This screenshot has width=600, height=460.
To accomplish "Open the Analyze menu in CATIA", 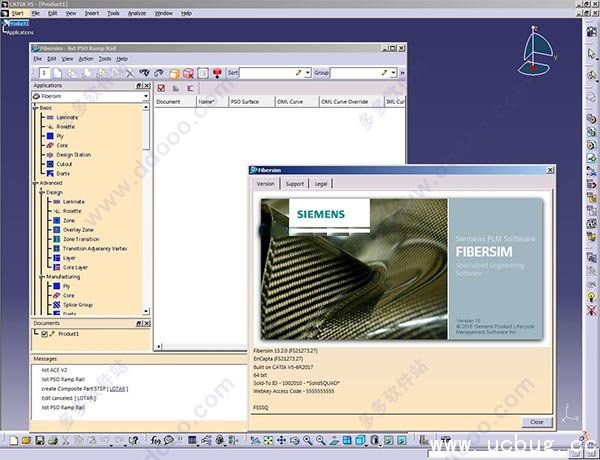I will click(x=135, y=13).
